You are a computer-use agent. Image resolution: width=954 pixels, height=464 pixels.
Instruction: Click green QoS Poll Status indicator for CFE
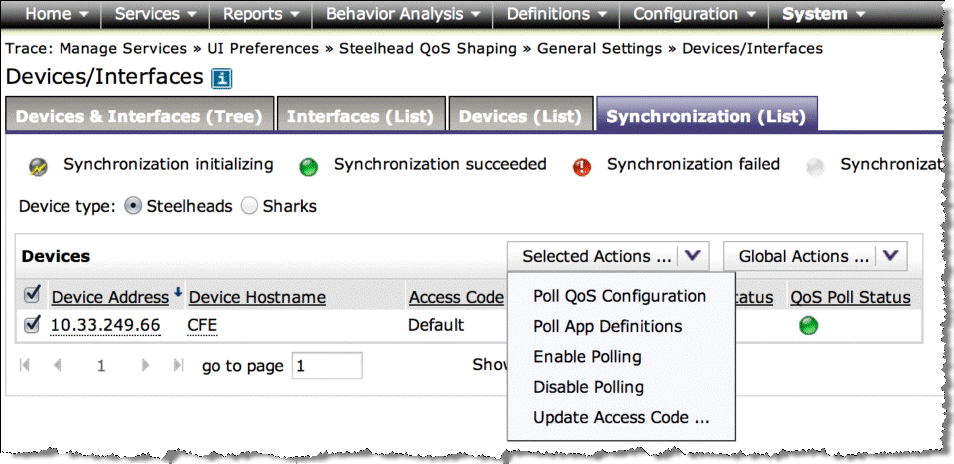[809, 326]
